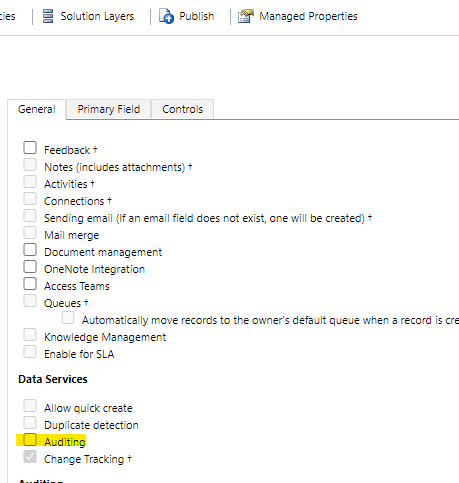This screenshot has height=483, width=459.
Task: Click the Feedback label
Action: tap(67, 150)
